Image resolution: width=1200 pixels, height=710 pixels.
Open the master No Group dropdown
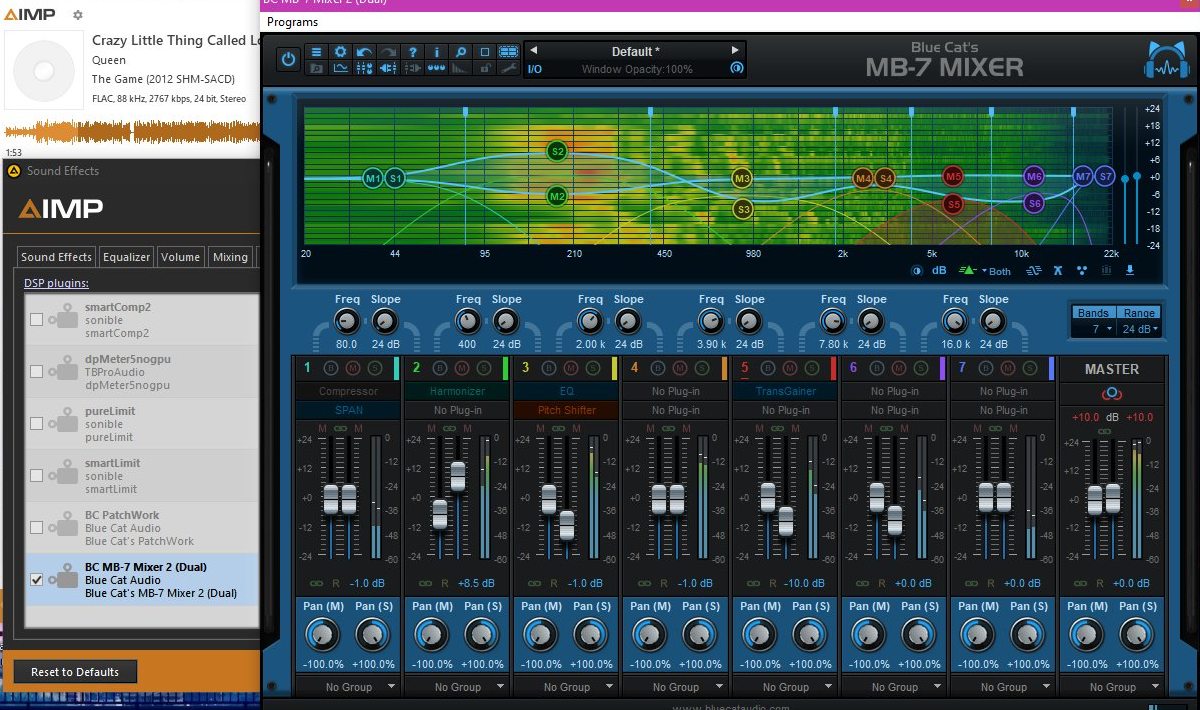[x=1113, y=687]
